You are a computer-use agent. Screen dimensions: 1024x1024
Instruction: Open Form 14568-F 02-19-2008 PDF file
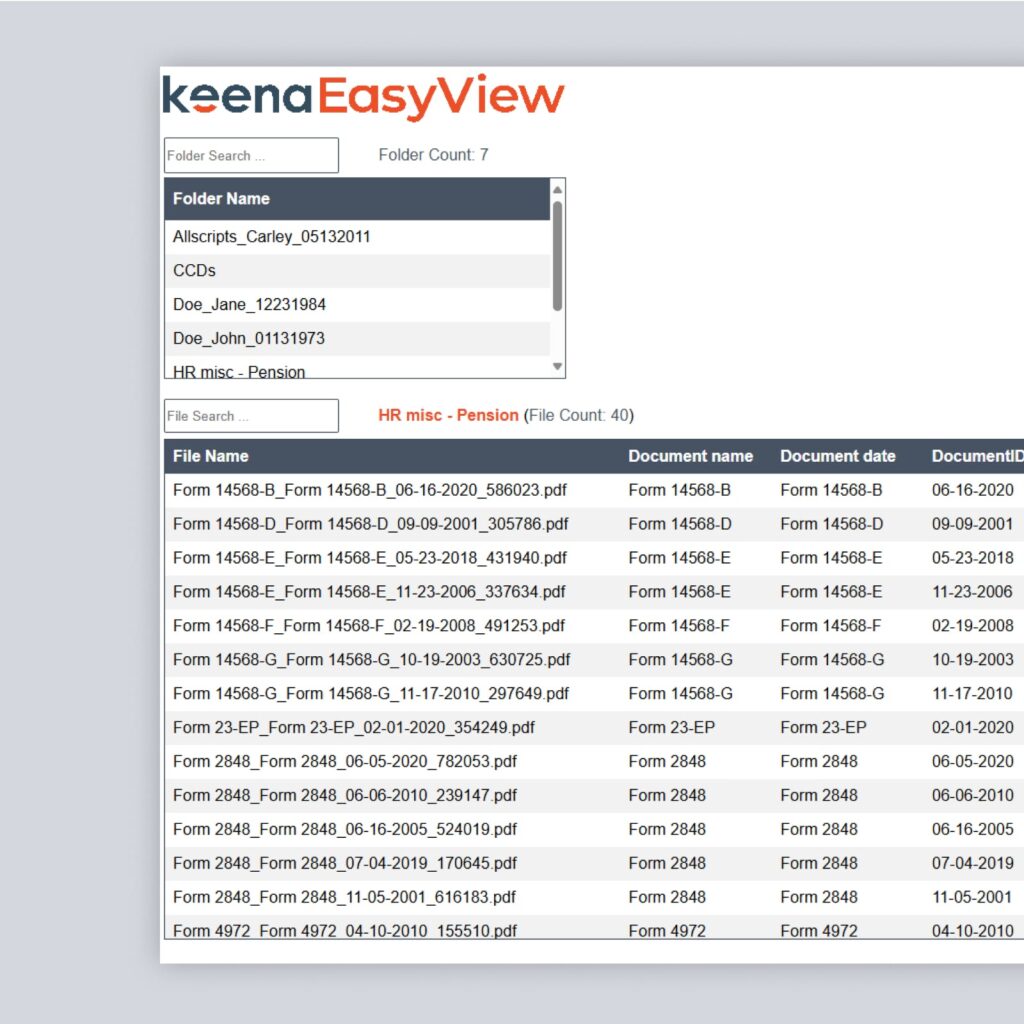tap(368, 626)
